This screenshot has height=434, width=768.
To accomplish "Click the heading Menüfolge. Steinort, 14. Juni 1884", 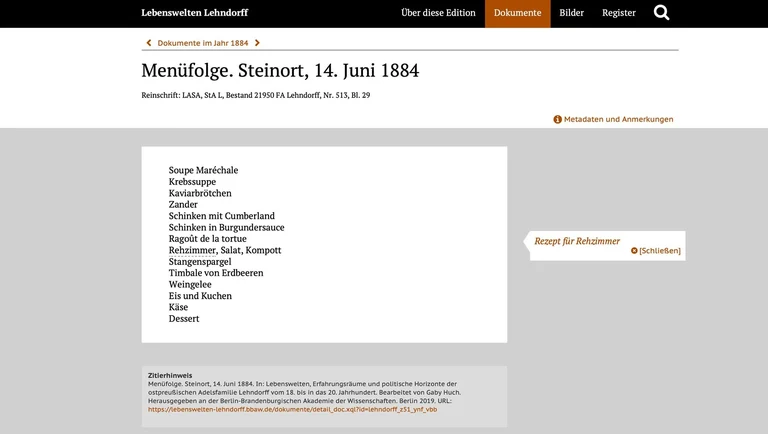I will coord(280,71).
